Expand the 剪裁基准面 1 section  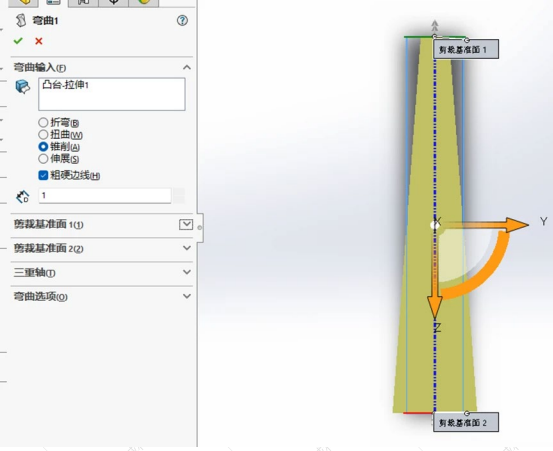pos(186,224)
